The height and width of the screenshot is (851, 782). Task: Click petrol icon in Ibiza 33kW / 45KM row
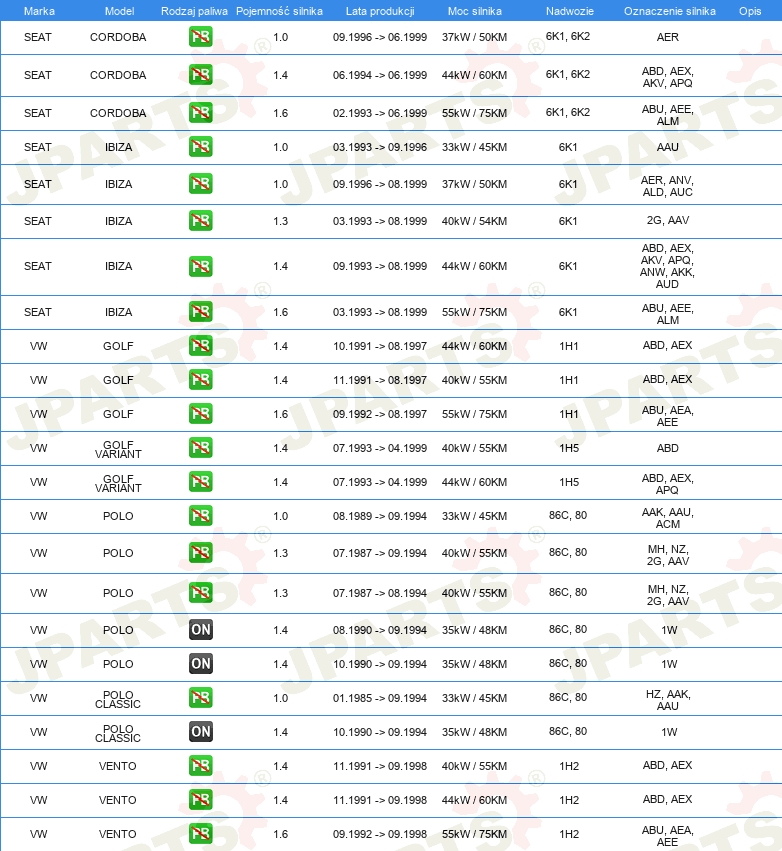[200, 147]
